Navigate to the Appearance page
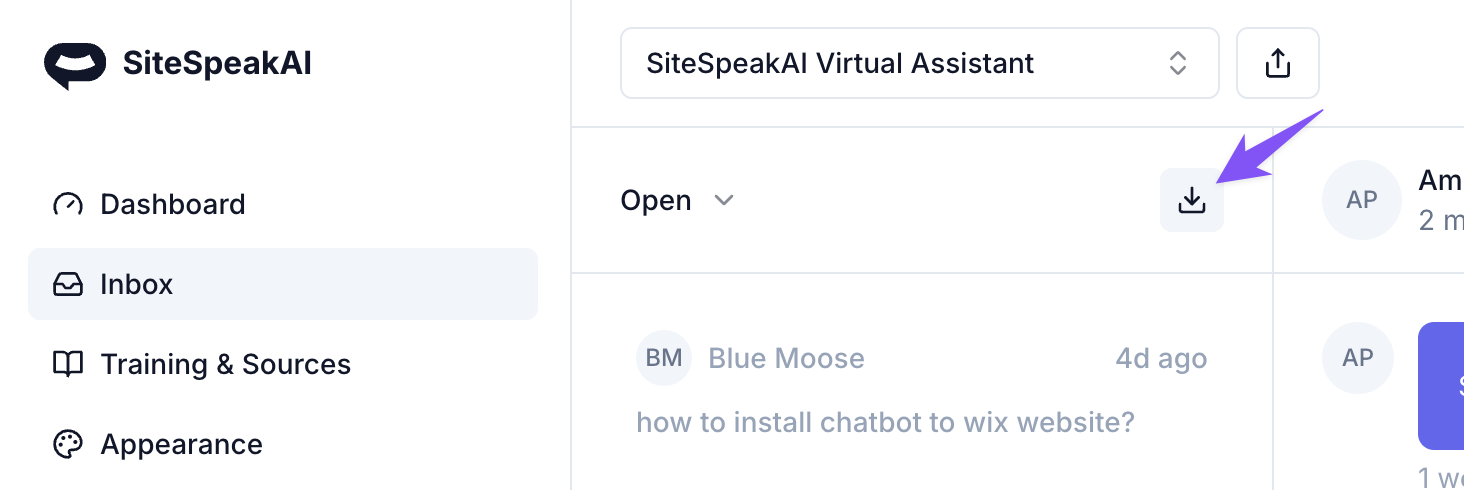Image resolution: width=1464 pixels, height=490 pixels. (x=181, y=445)
